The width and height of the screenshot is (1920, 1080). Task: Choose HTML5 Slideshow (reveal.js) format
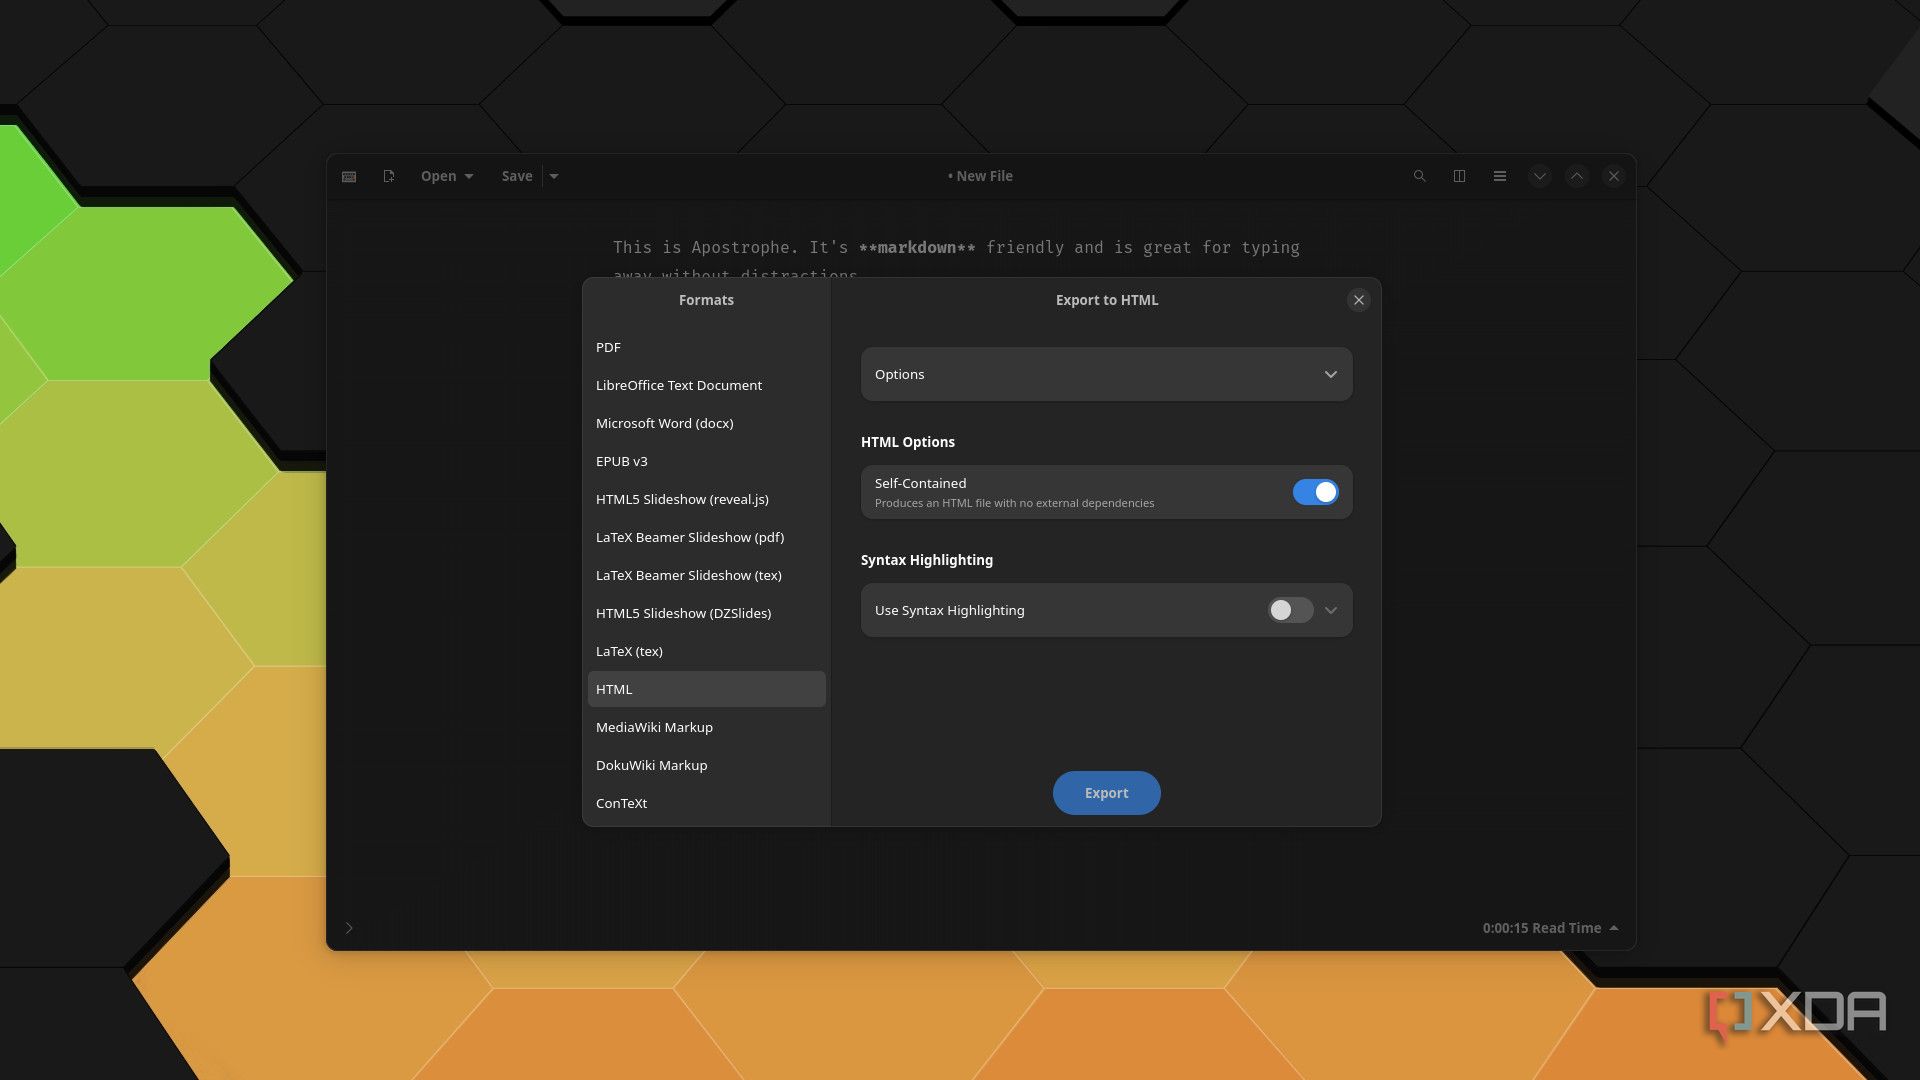tap(706, 499)
